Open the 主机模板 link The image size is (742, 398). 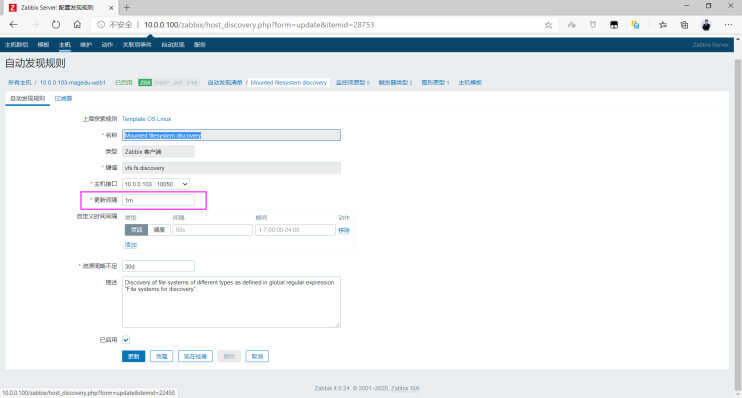pos(470,82)
